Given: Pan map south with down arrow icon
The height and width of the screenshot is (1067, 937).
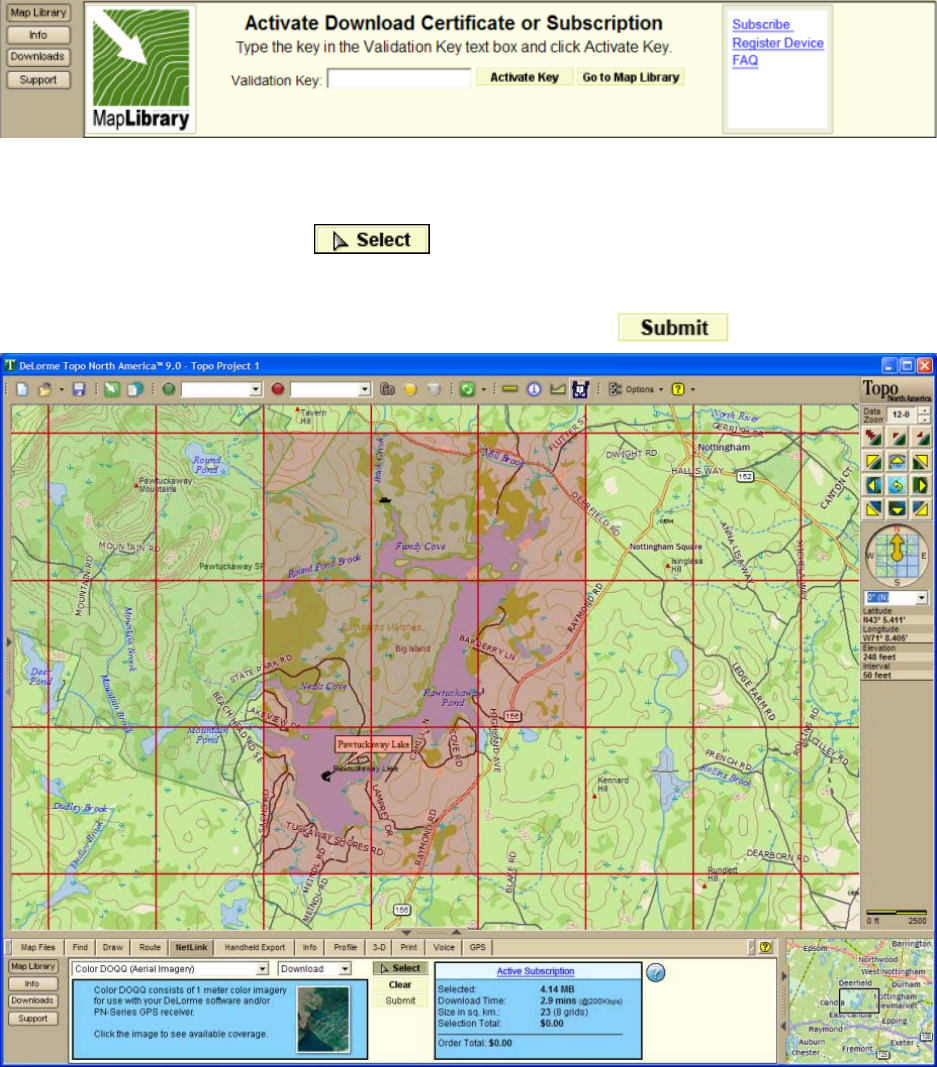Looking at the screenshot, I should point(897,508).
